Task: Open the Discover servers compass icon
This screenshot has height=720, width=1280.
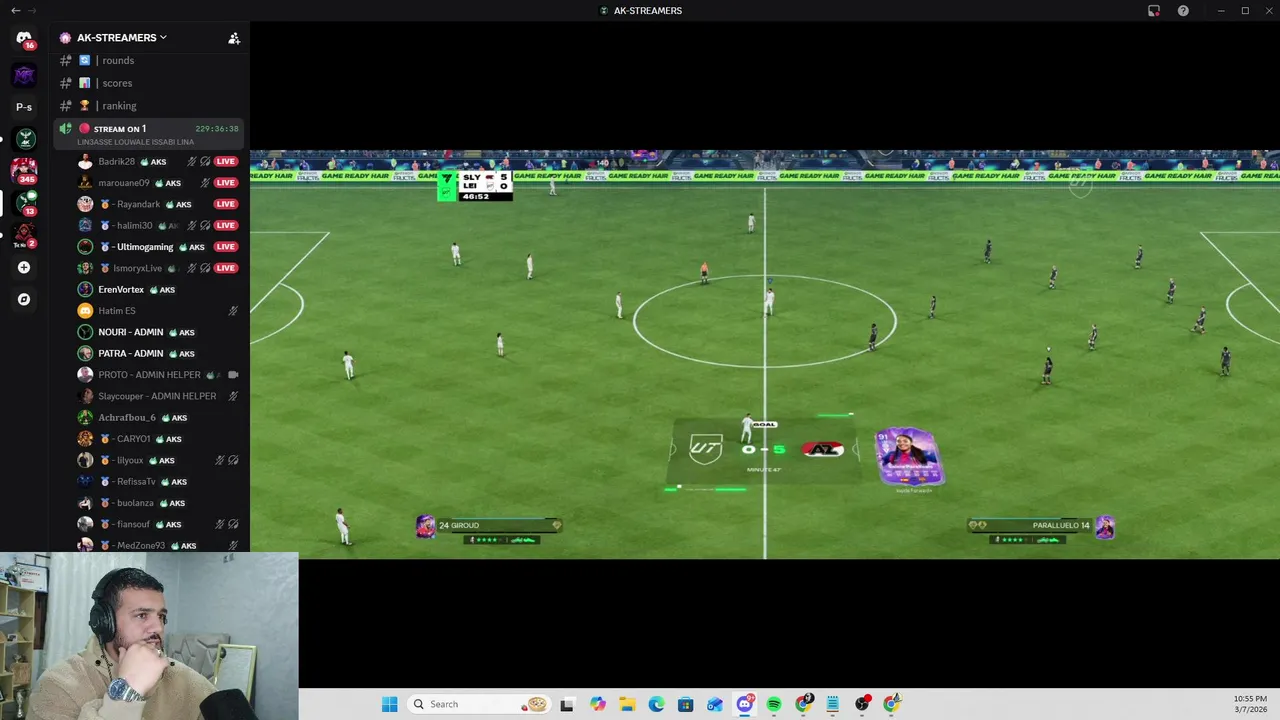Action: pyautogui.click(x=24, y=299)
